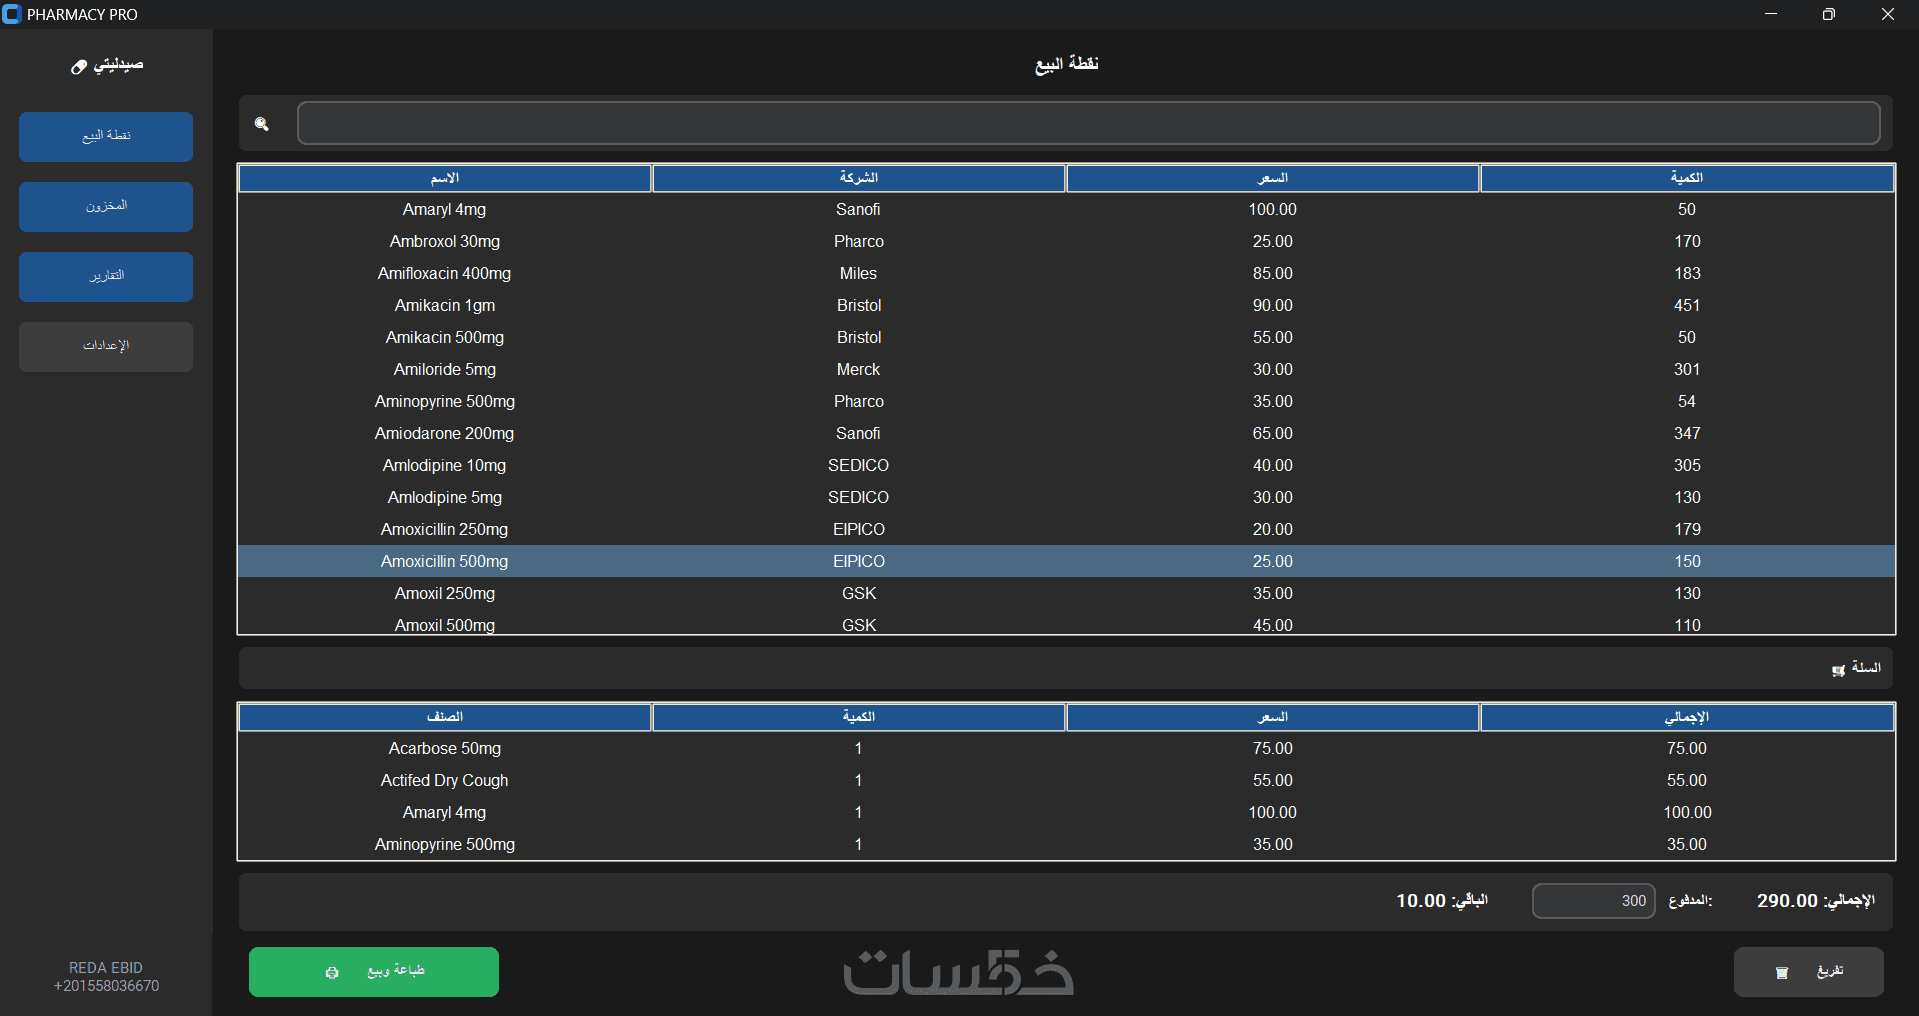This screenshot has height=1016, width=1919.
Task: Click the 75.00 total of Acarbose in cart
Action: tap(1687, 748)
